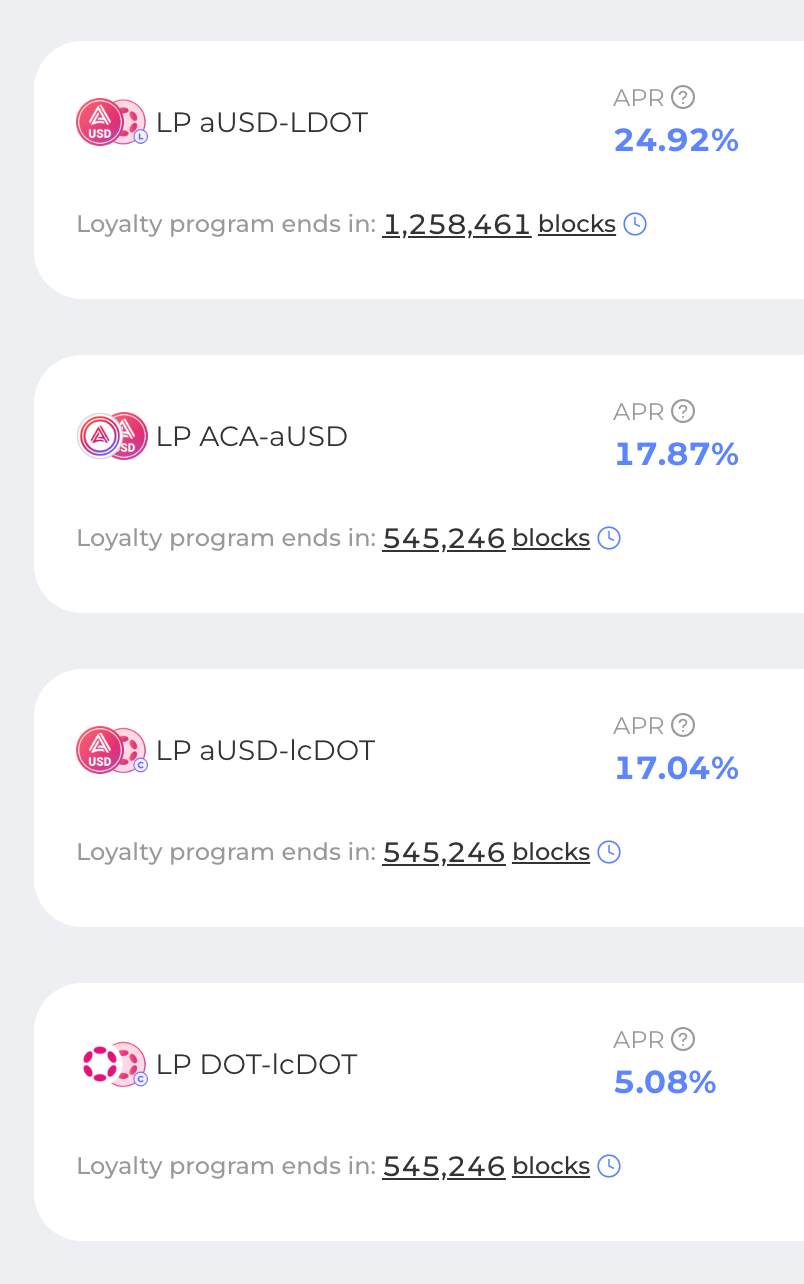Open the LP ACA-aUSD pool card
Viewport: 804px width, 1284px height.
click(x=419, y=484)
